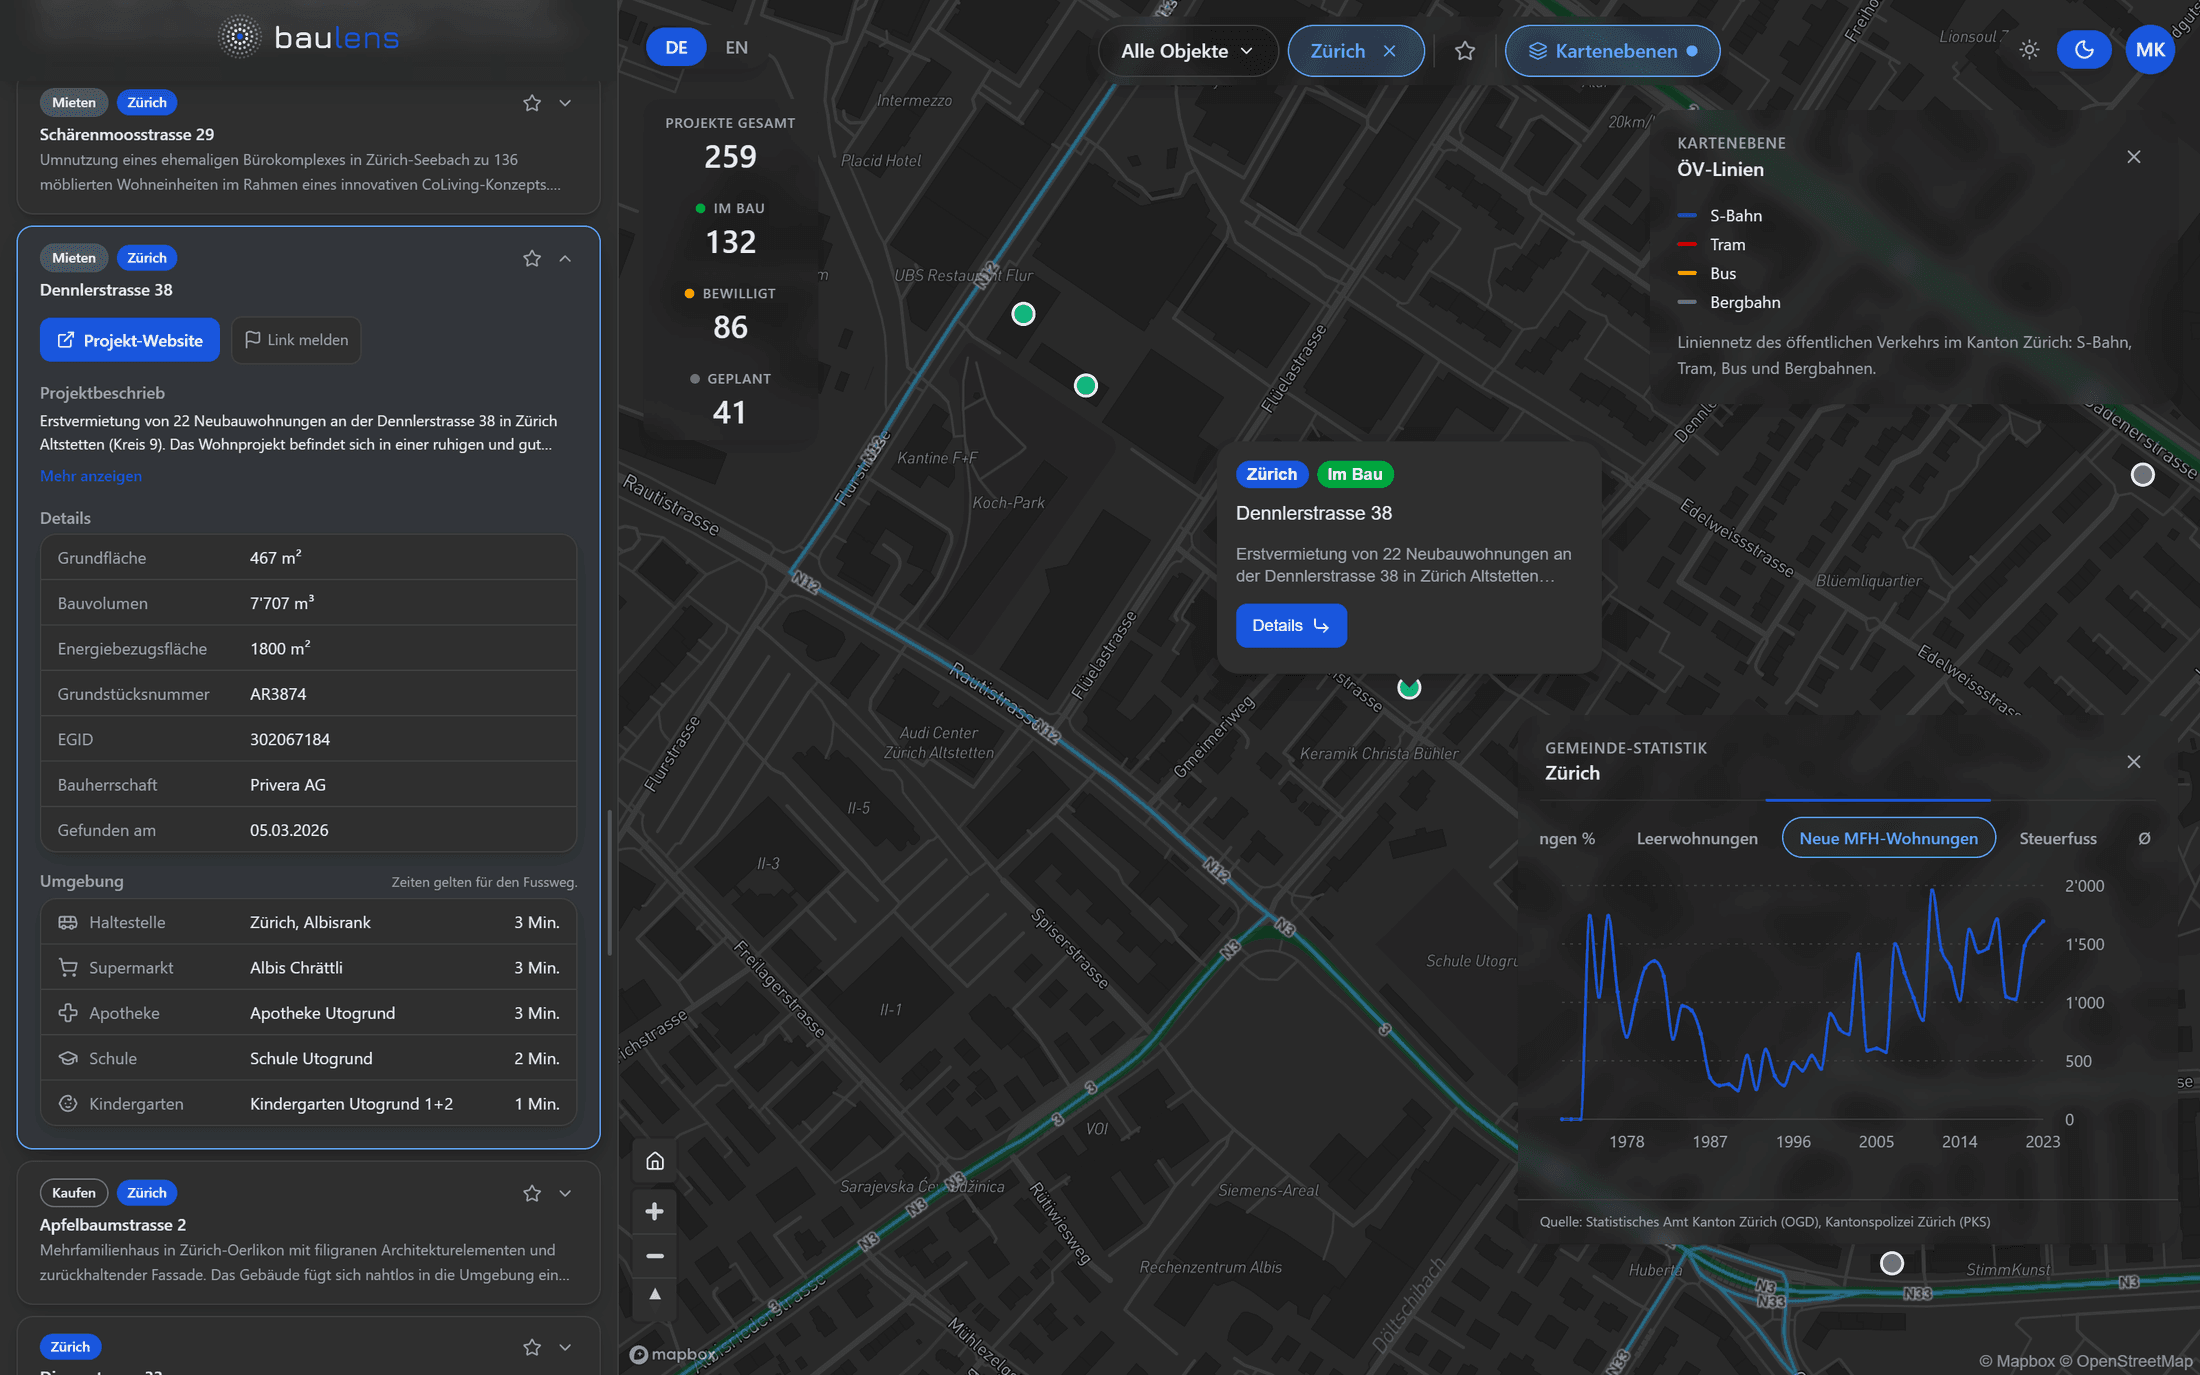Remove the Zürich filter with X
Screen dimensions: 2200x1375
(1389, 51)
